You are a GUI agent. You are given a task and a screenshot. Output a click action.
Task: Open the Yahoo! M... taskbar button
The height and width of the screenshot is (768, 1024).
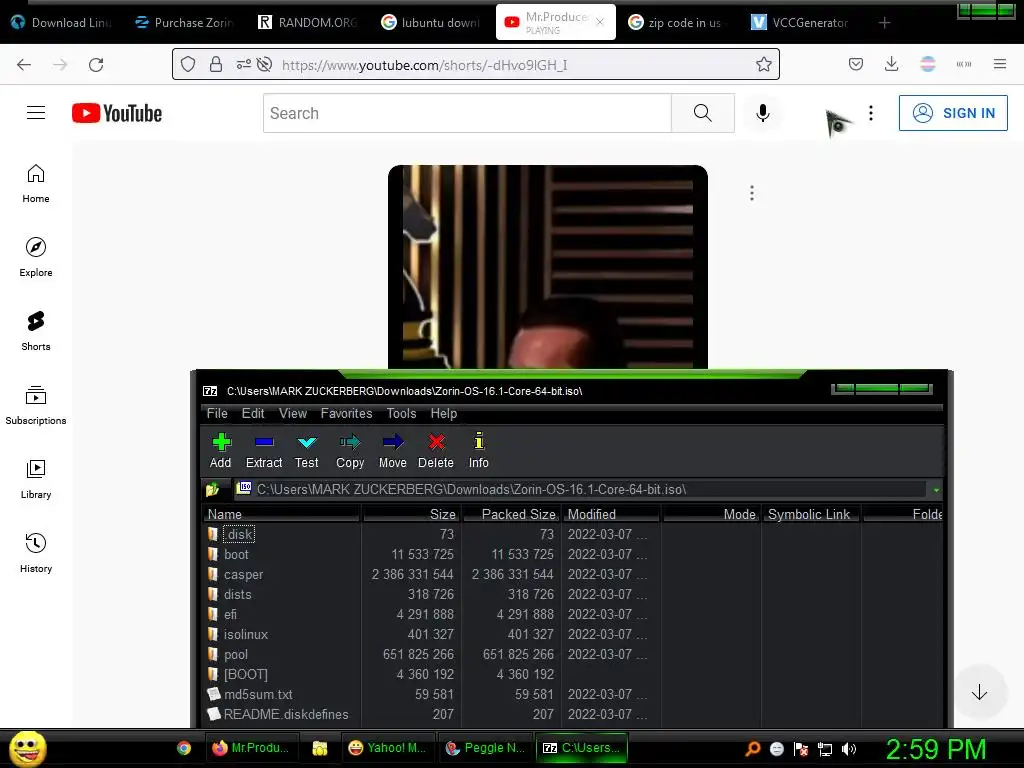tap(387, 748)
